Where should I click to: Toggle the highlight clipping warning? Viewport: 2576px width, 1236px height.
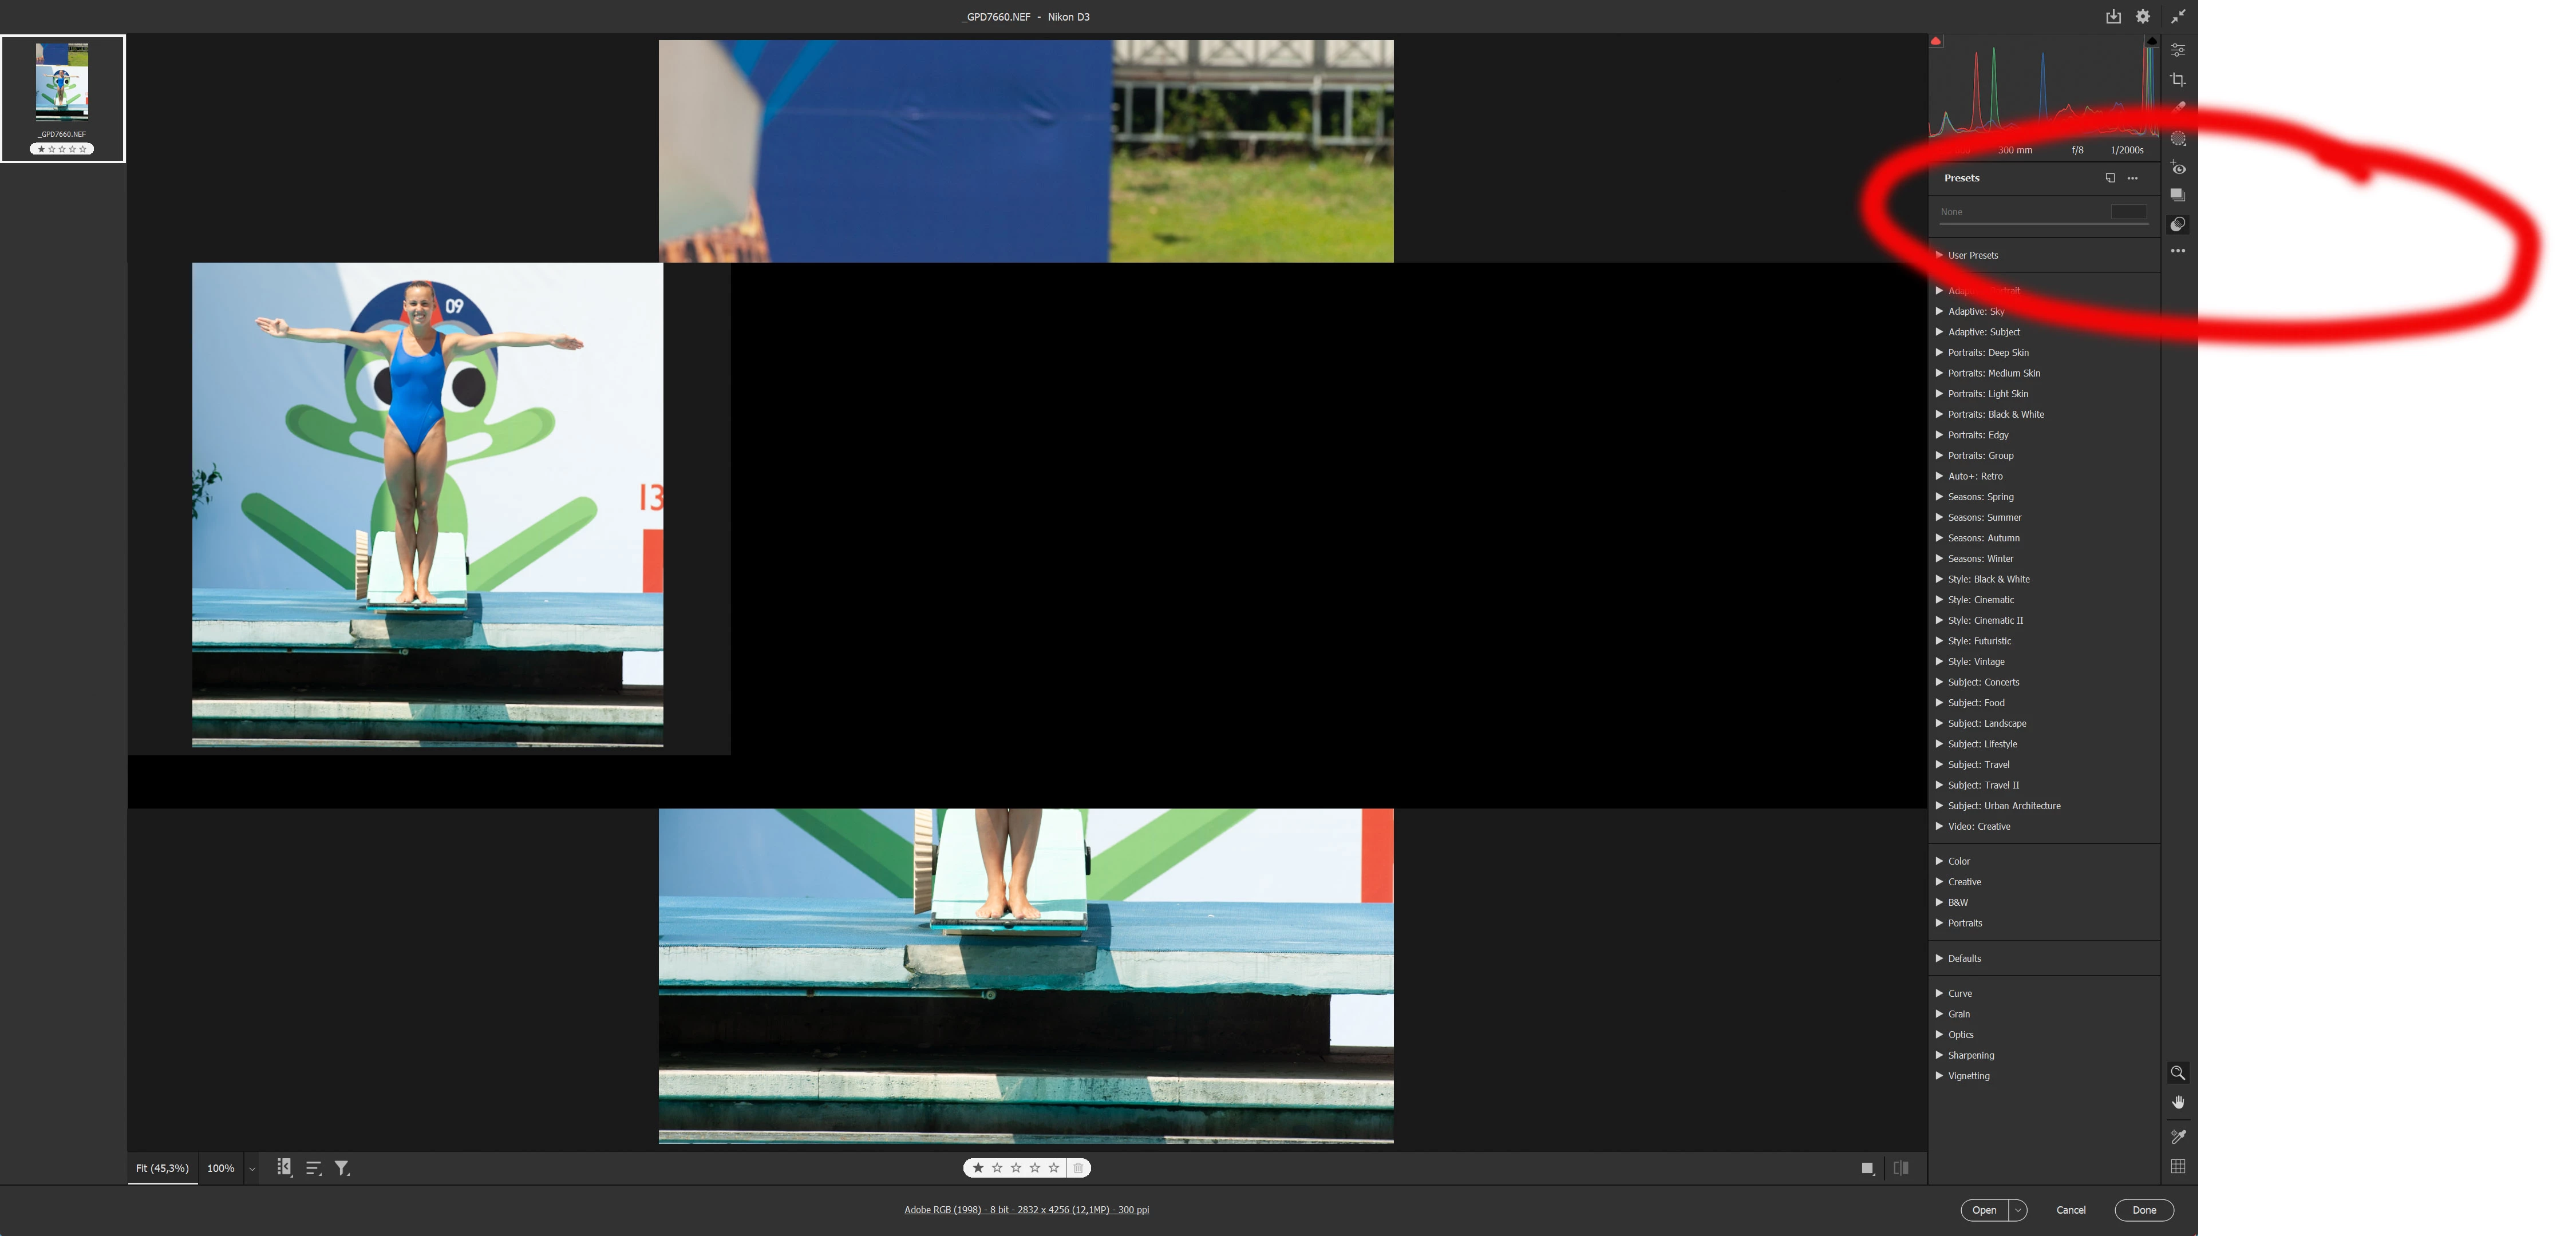click(2151, 42)
